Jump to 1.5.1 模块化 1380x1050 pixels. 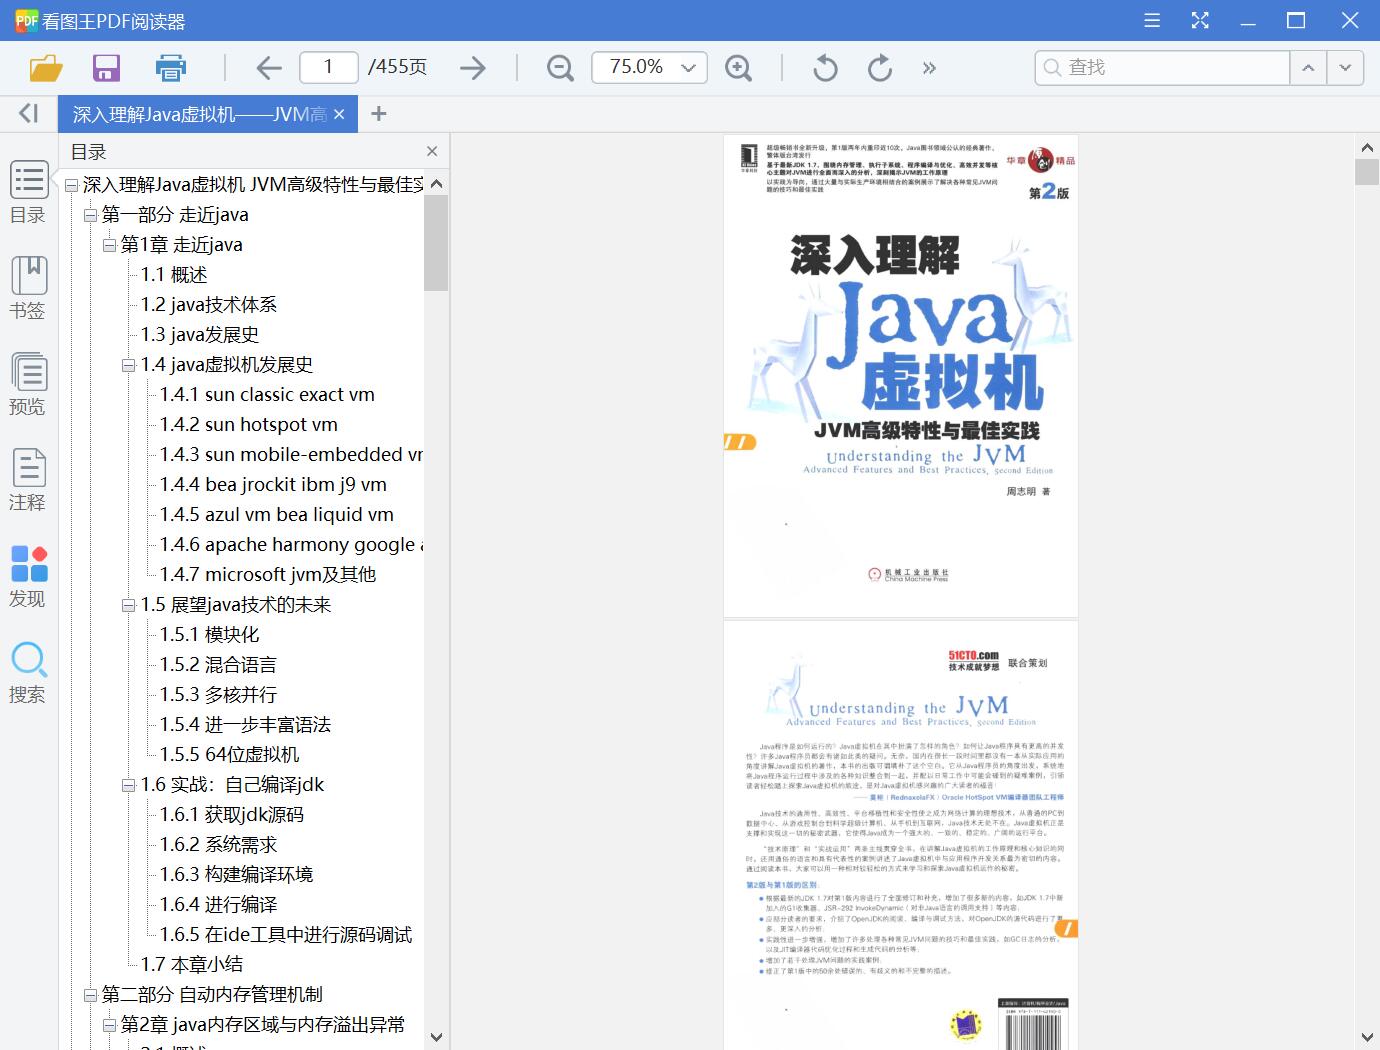tap(210, 634)
